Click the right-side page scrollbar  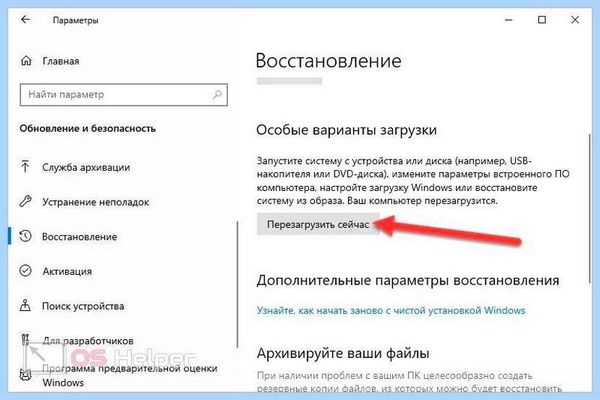(589, 209)
